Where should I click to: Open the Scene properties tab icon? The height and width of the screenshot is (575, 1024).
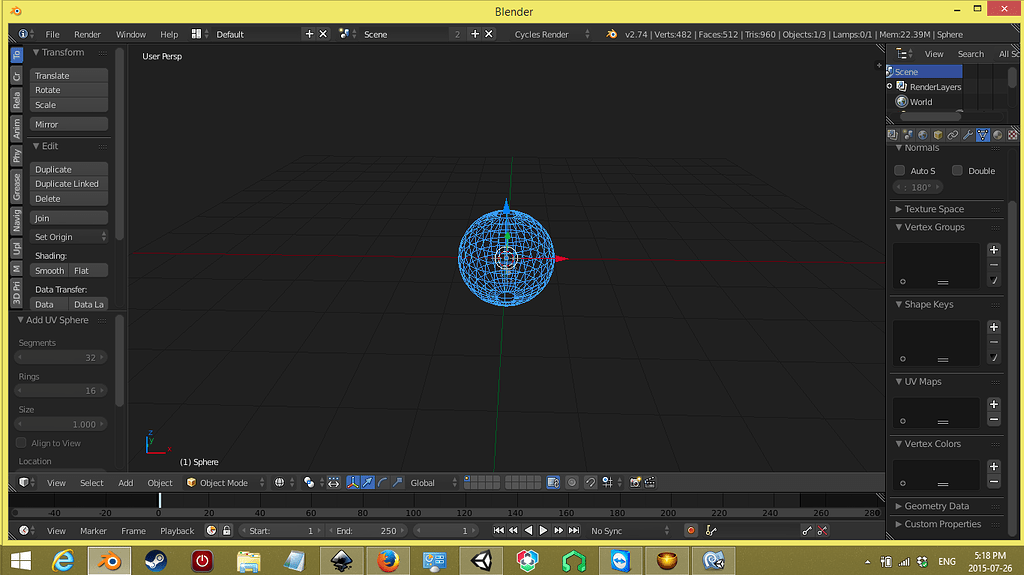coord(908,135)
